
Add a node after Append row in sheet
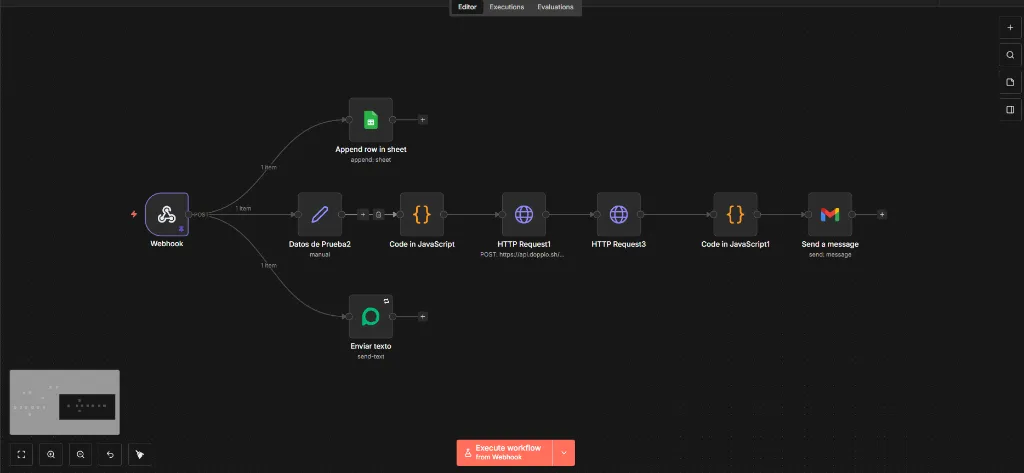click(423, 120)
